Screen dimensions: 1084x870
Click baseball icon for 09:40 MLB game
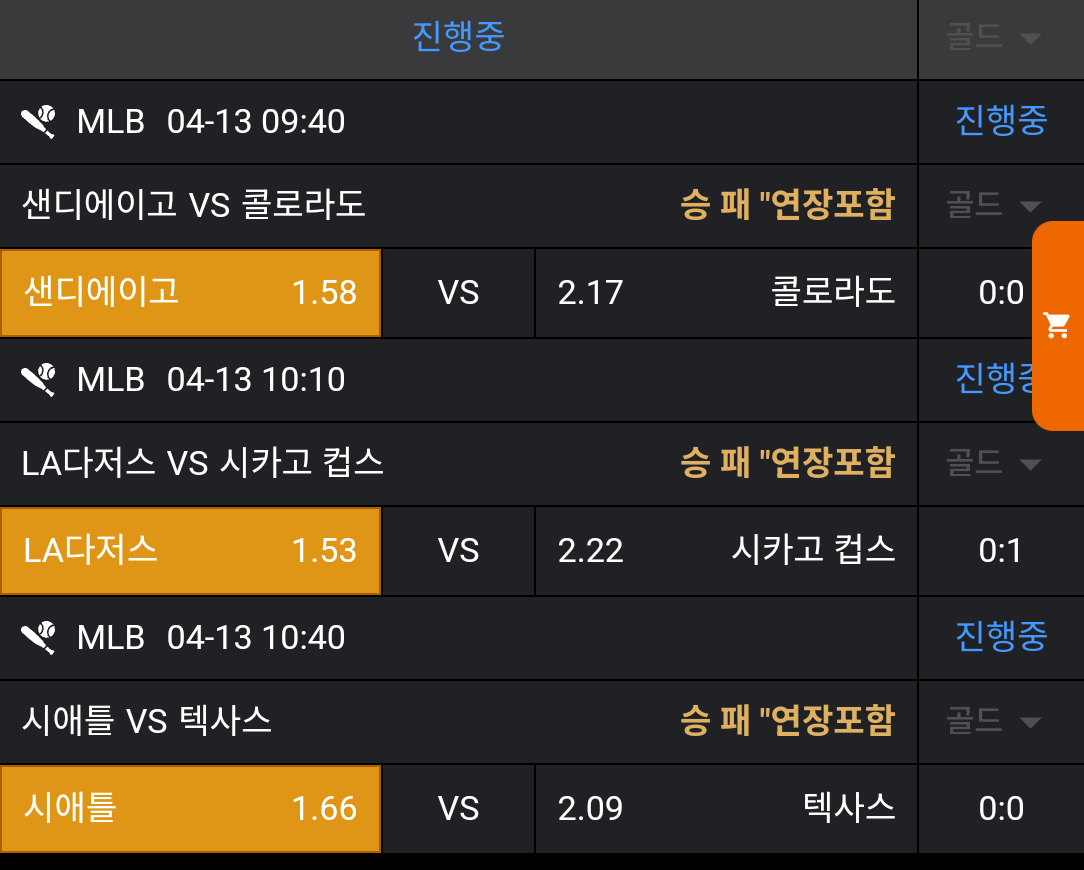39,122
